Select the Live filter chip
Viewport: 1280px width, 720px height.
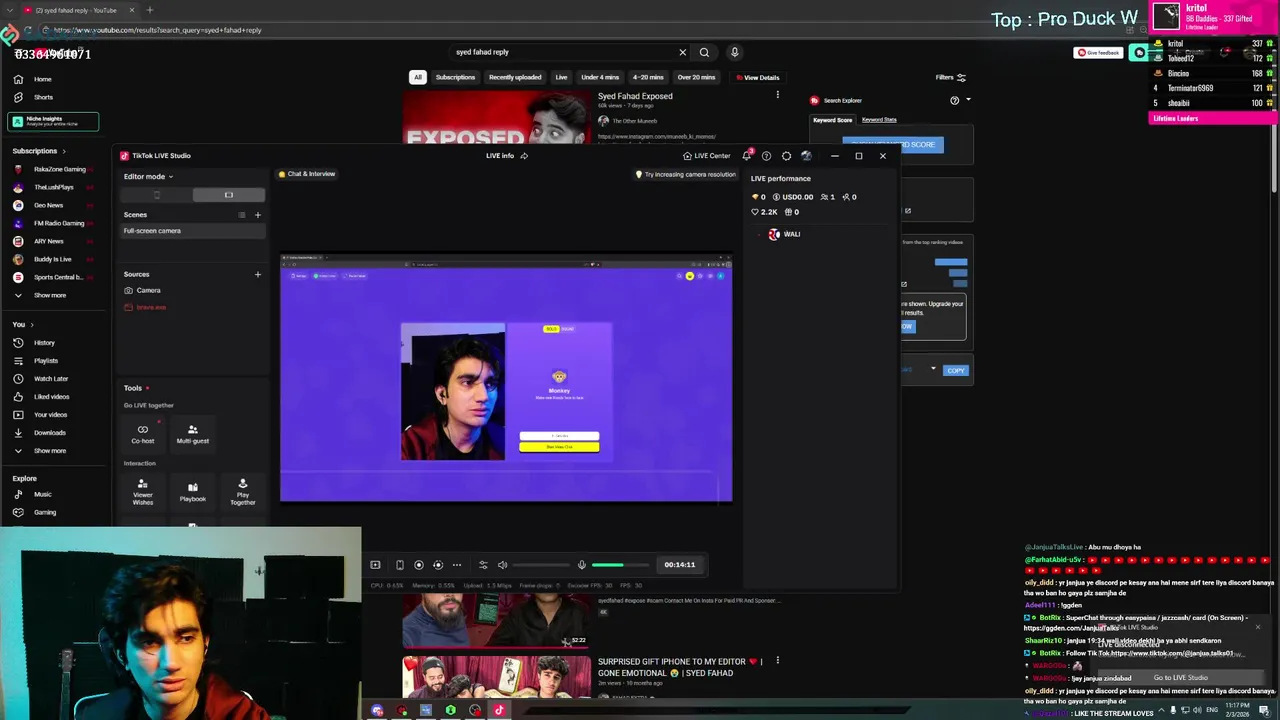[x=561, y=77]
